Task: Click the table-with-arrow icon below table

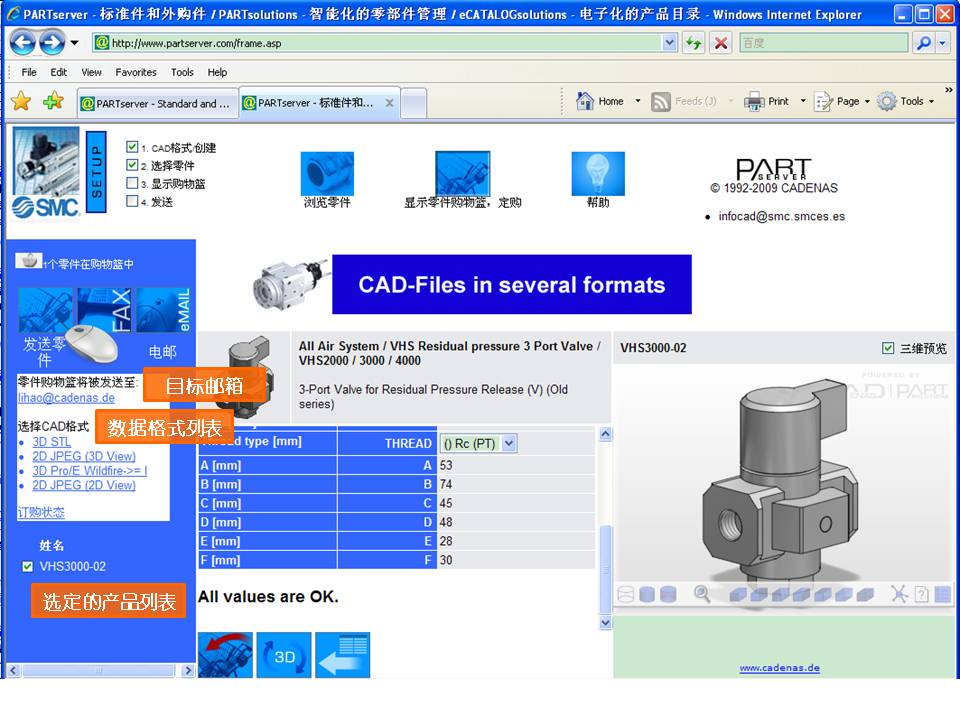Action: click(x=343, y=655)
